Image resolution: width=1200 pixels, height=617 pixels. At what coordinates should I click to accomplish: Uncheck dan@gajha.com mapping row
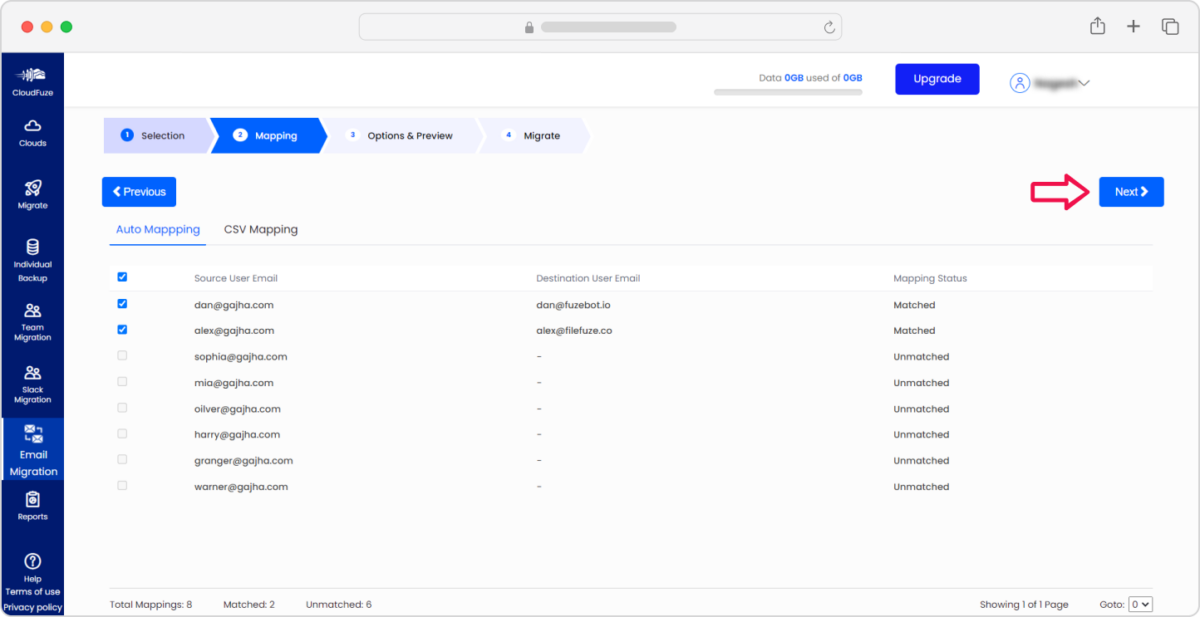pyautogui.click(x=121, y=303)
